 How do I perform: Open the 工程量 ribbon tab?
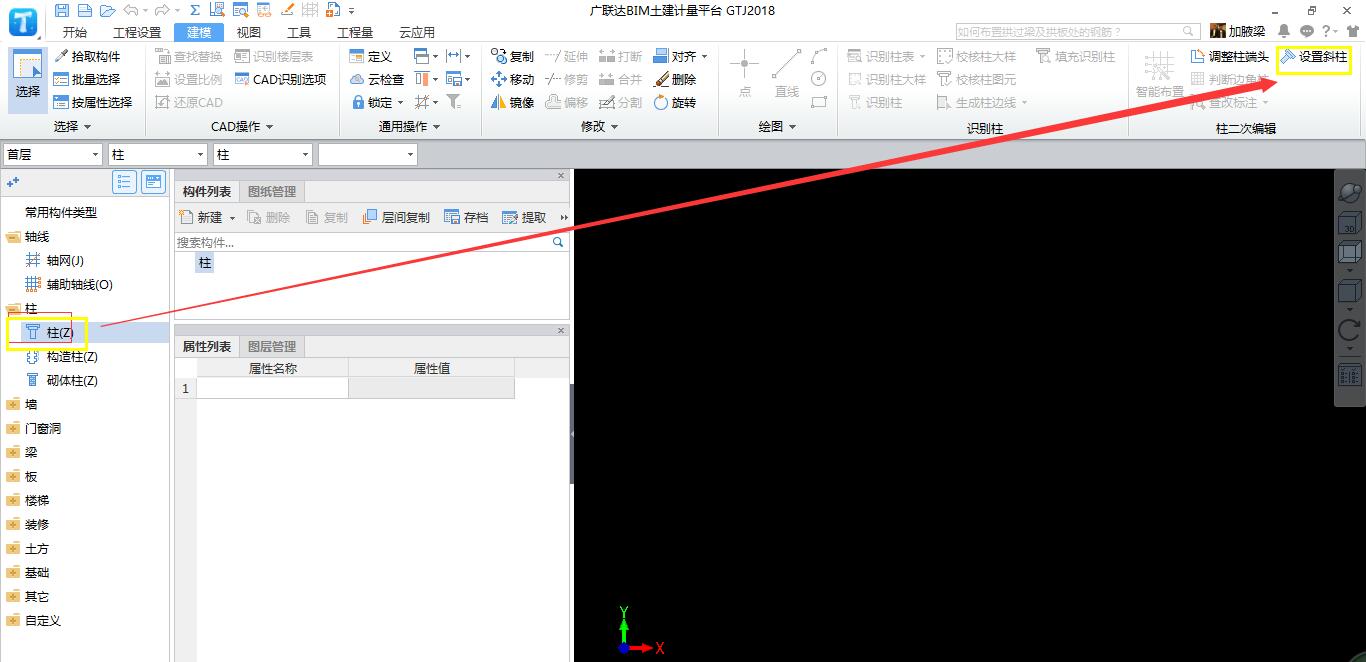pos(355,32)
